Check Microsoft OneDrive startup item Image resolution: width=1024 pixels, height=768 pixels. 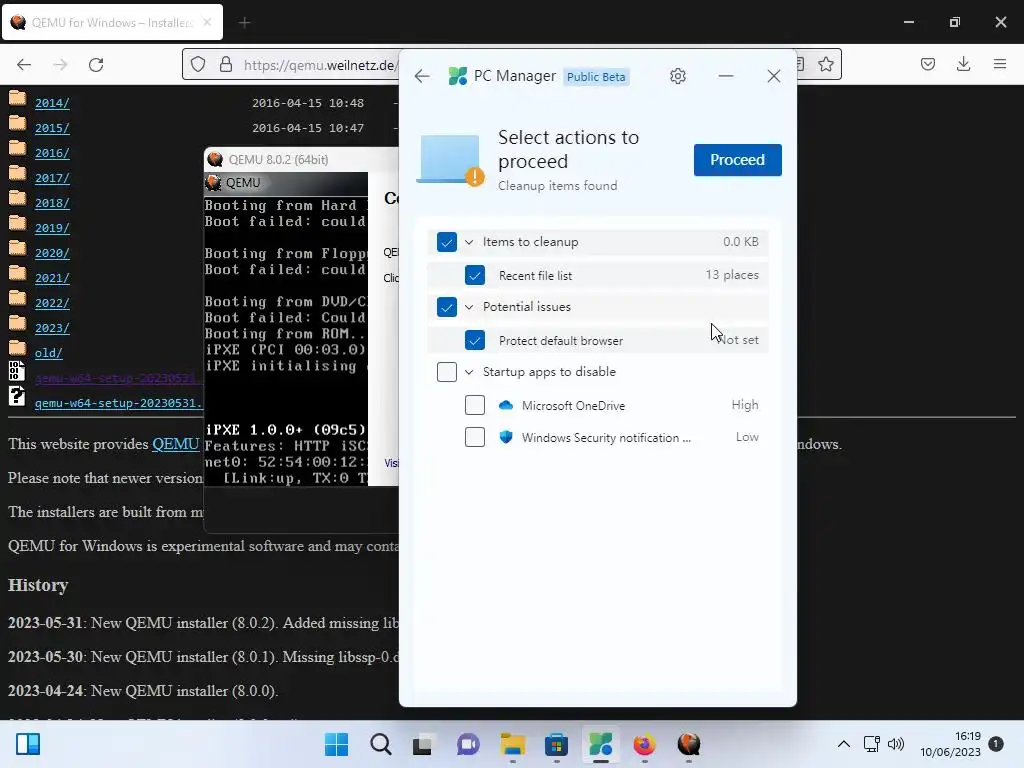(475, 405)
